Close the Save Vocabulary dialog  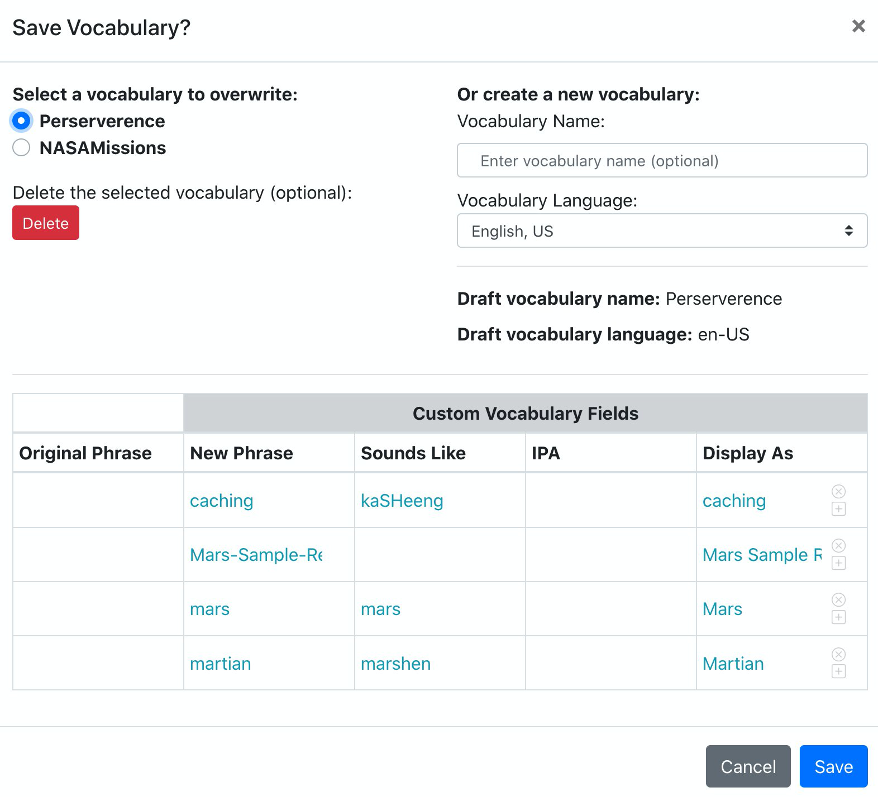(x=858, y=27)
